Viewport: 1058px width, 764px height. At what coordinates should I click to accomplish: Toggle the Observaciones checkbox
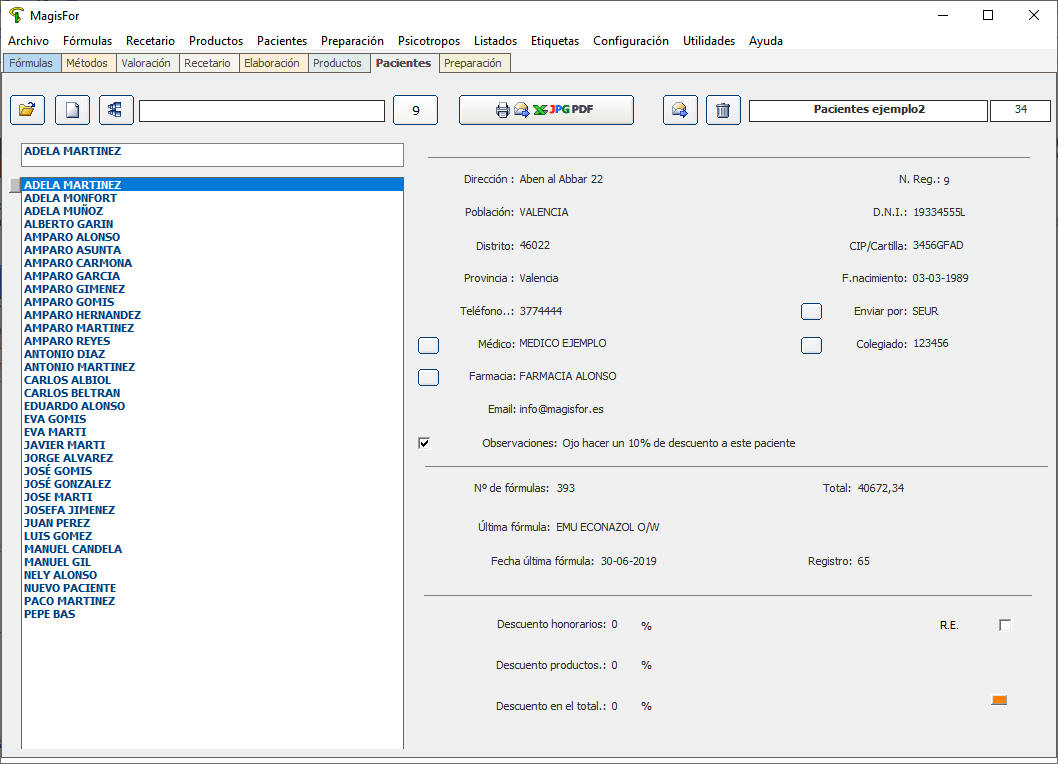pos(424,443)
